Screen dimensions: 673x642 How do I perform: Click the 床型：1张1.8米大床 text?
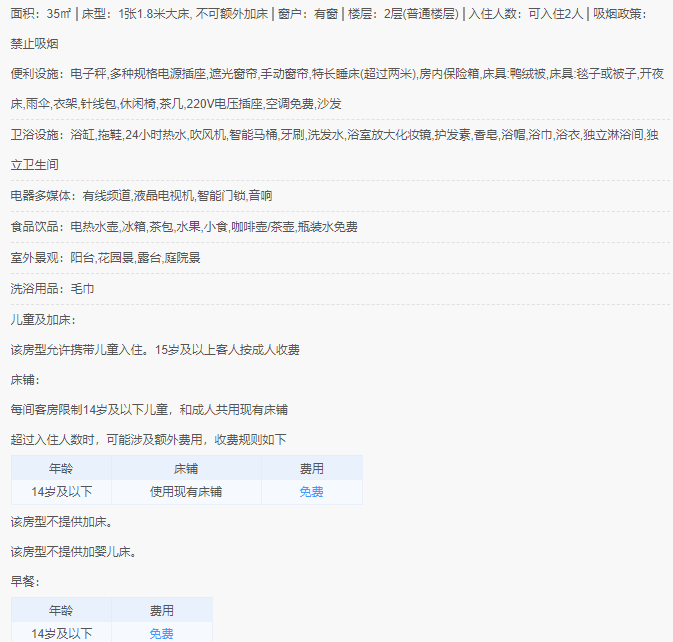pyautogui.click(x=136, y=14)
